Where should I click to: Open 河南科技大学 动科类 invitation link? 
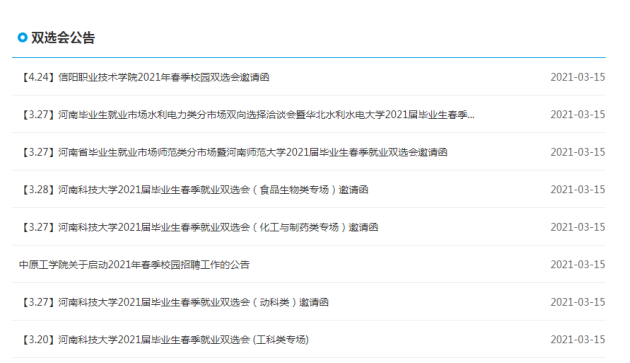click(174, 302)
